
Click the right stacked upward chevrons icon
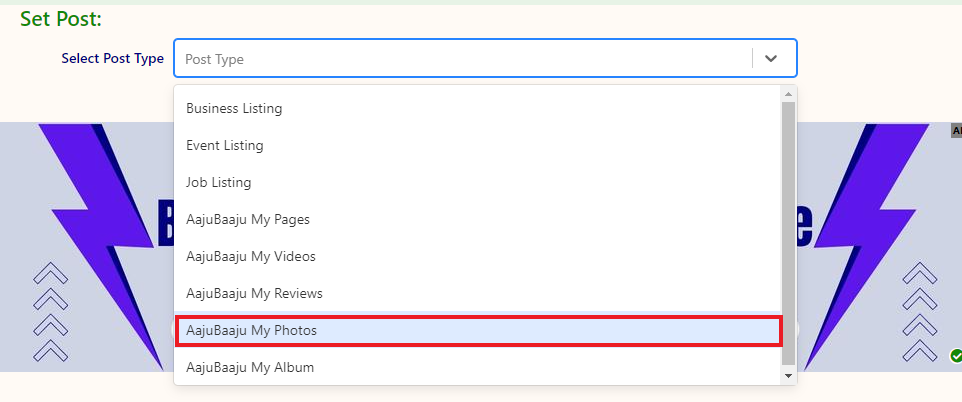click(919, 312)
